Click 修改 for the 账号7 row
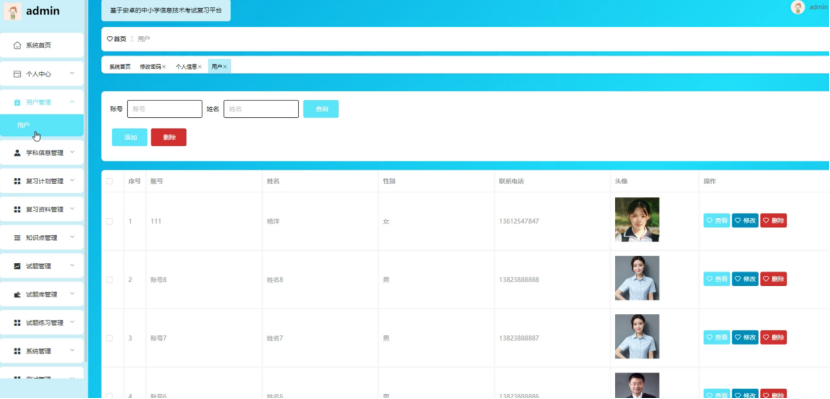The width and height of the screenshot is (830, 399). [745, 337]
